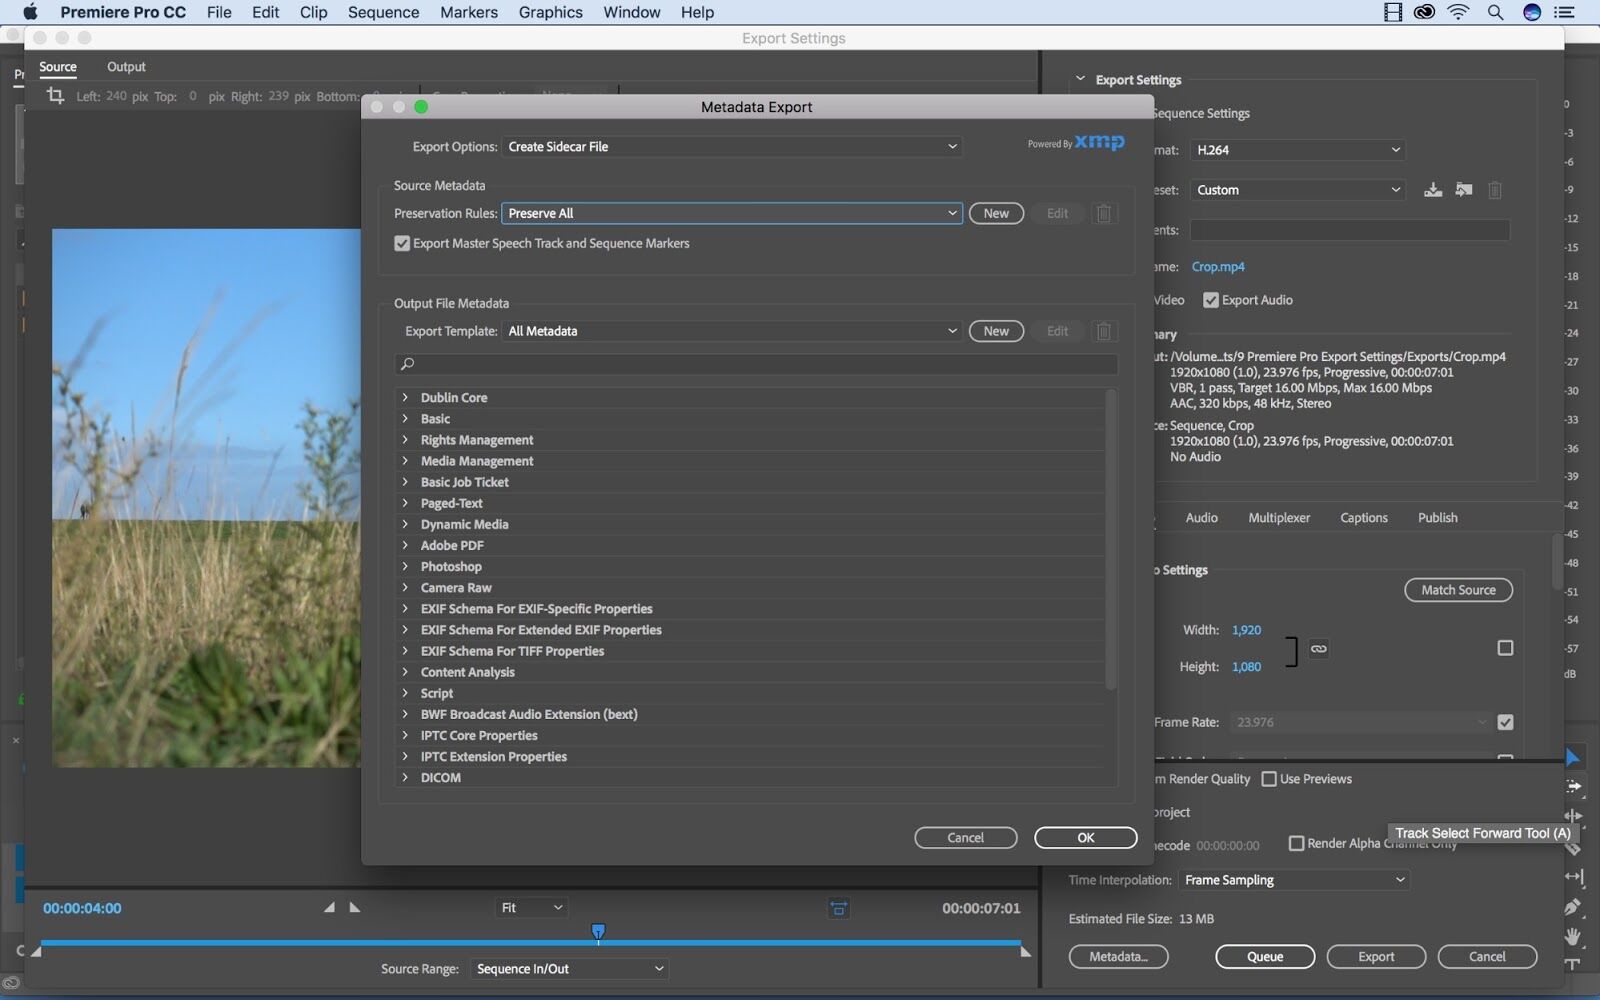
Task: Toggle Export Master Speech Track and Sequence Markers
Action: point(402,243)
